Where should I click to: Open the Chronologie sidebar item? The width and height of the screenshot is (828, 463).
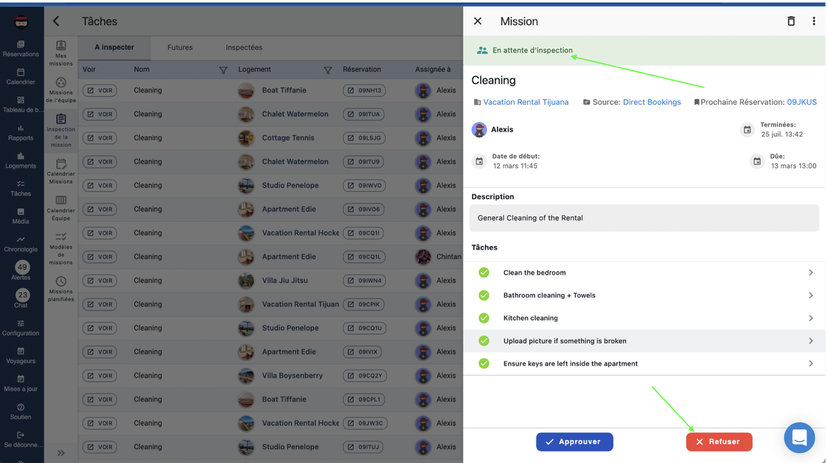point(21,244)
